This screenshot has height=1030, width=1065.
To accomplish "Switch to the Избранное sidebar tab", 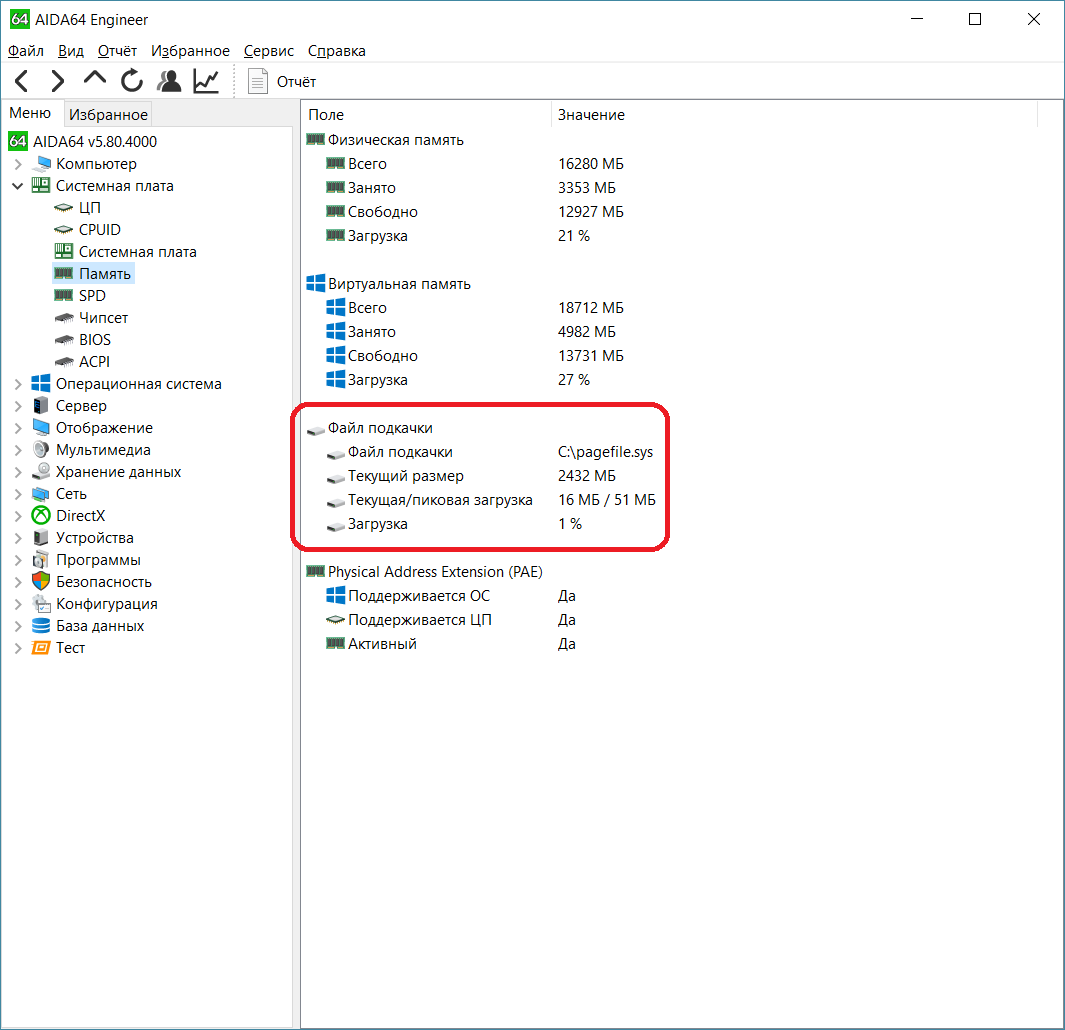I will click(108, 115).
